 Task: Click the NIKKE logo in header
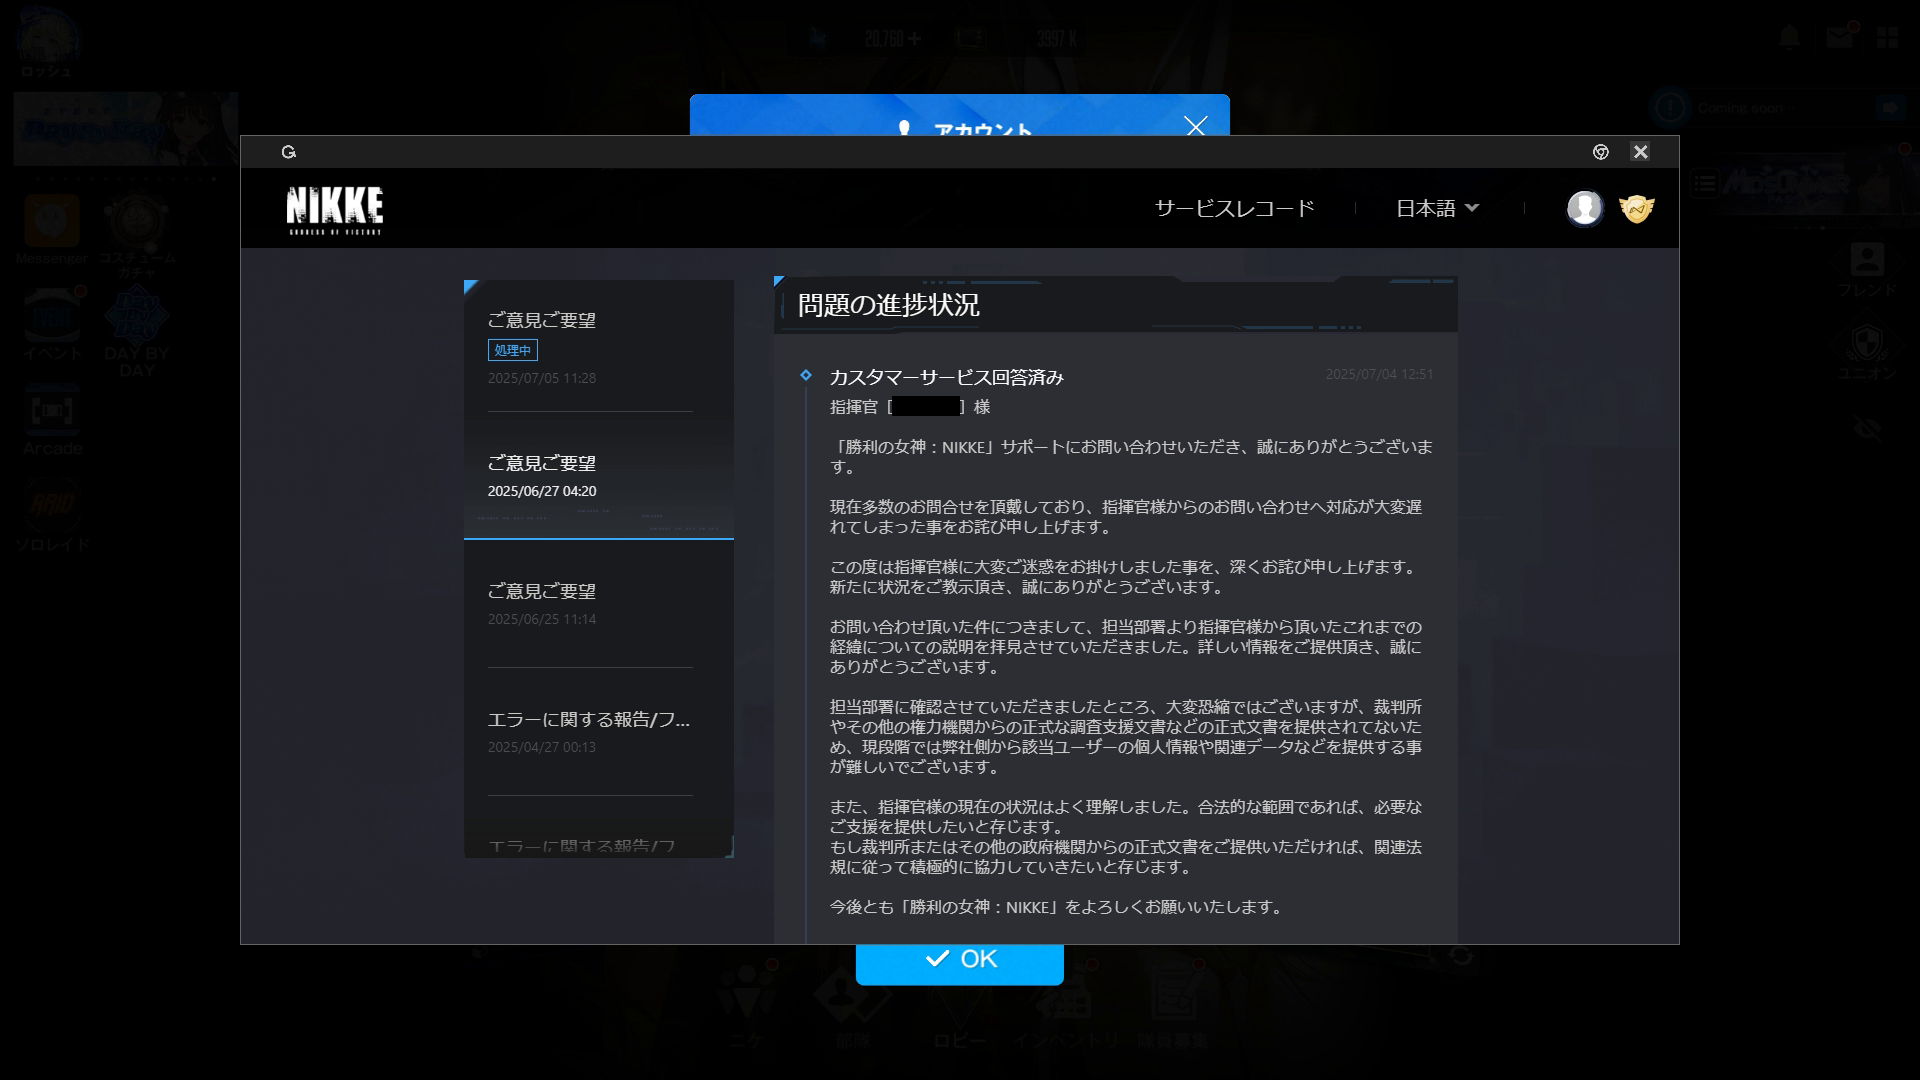(x=334, y=209)
